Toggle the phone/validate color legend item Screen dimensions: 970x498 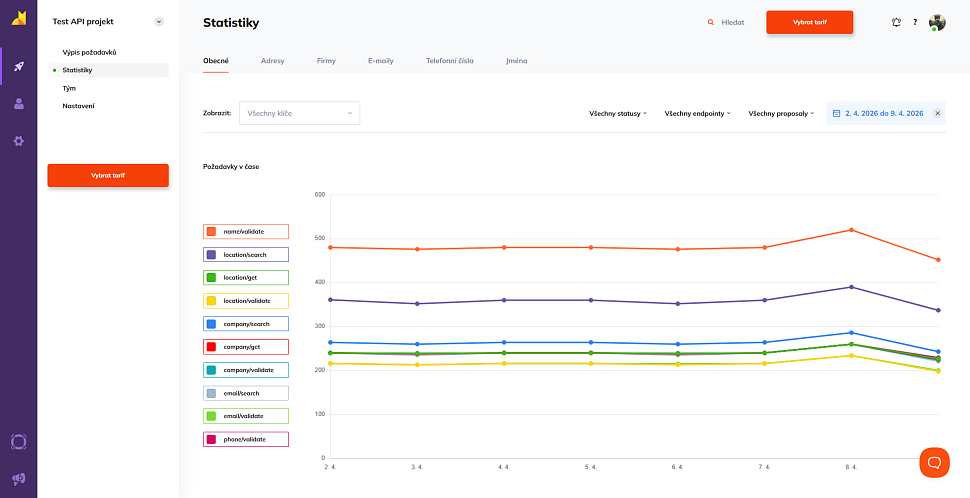click(246, 439)
